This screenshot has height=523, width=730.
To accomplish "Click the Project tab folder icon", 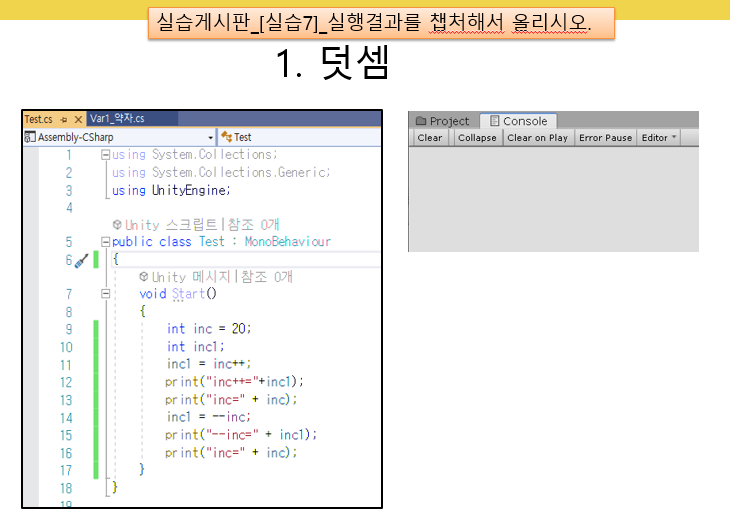I will coord(421,121).
